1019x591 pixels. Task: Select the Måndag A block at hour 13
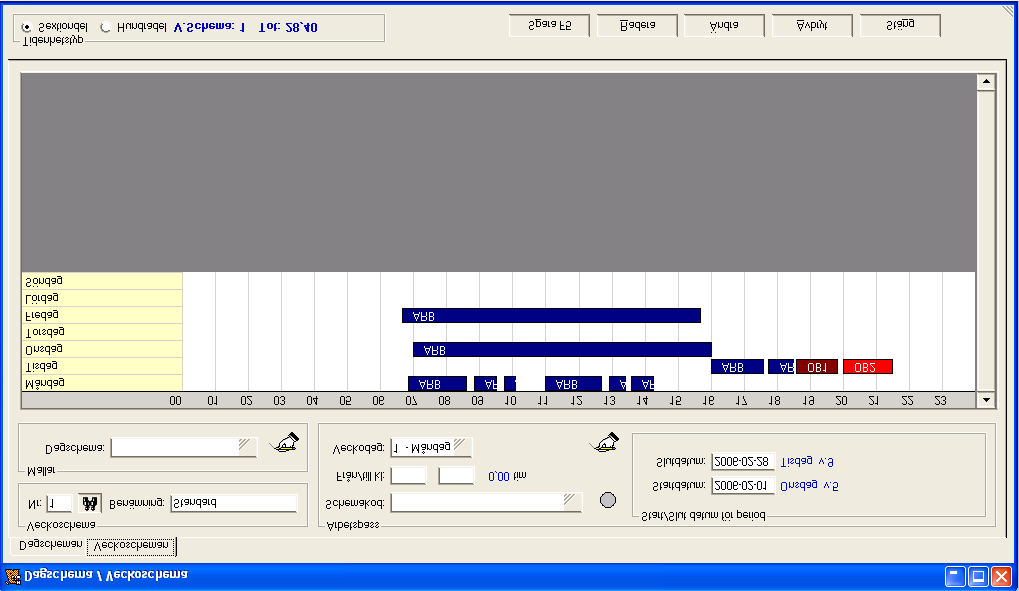point(618,384)
